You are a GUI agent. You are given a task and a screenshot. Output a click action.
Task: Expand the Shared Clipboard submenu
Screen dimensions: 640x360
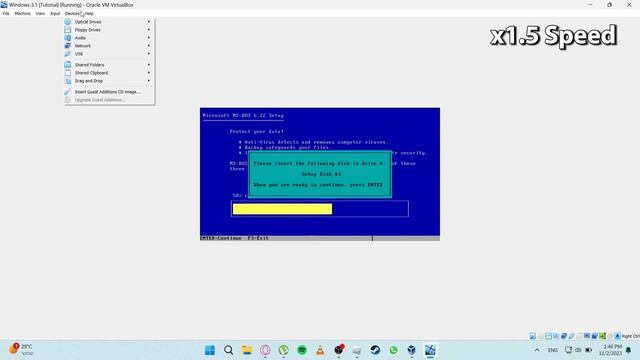[109, 73]
